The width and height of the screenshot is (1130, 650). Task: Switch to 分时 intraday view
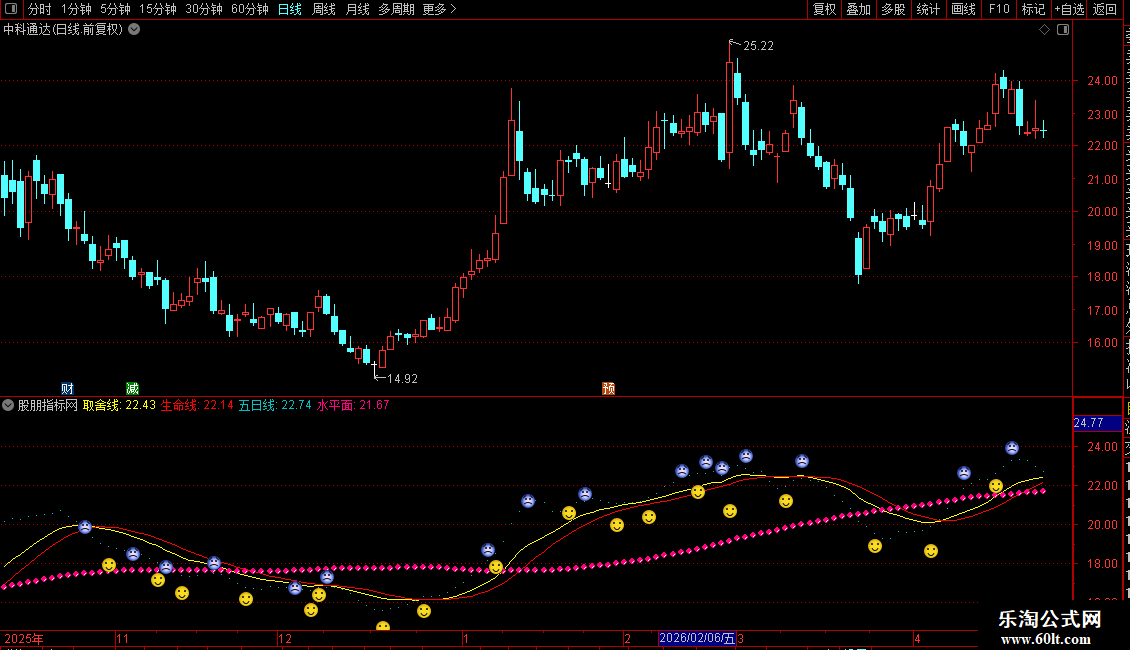[x=40, y=9]
